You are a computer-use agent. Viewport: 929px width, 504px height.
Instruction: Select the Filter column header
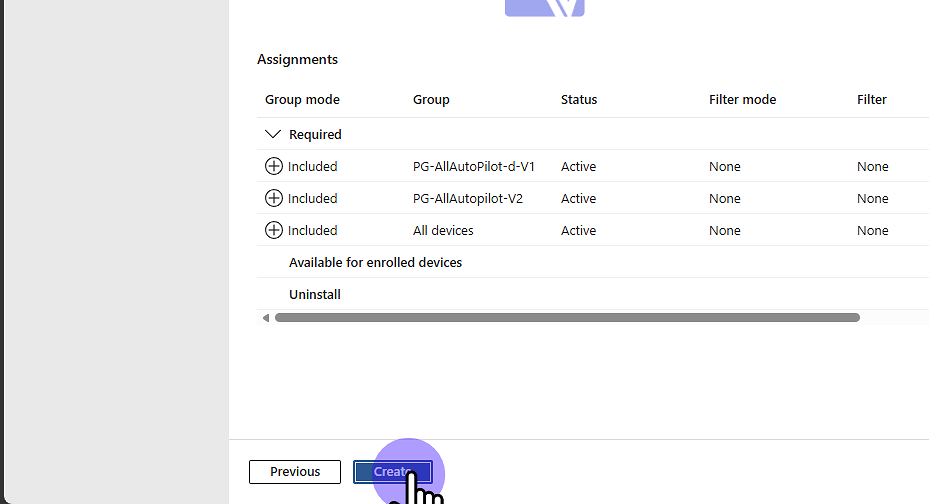pos(872,99)
